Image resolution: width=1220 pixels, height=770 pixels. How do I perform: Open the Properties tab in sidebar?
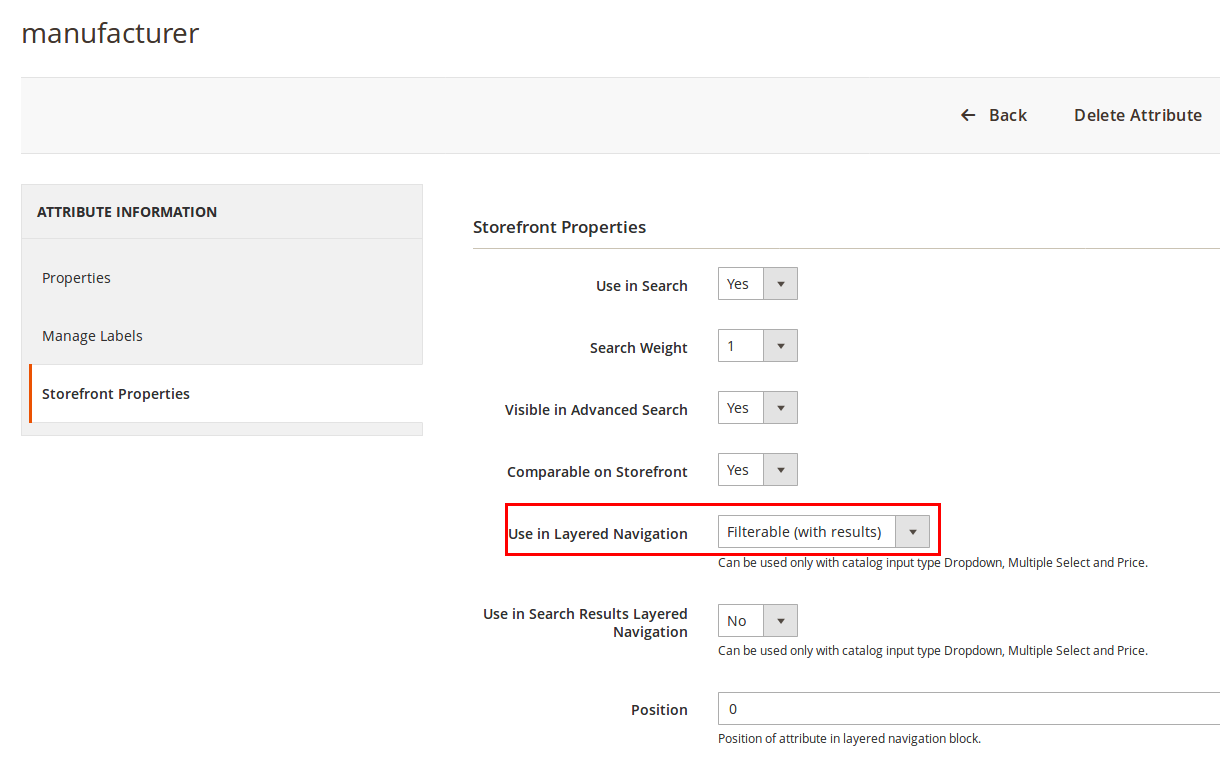click(76, 278)
